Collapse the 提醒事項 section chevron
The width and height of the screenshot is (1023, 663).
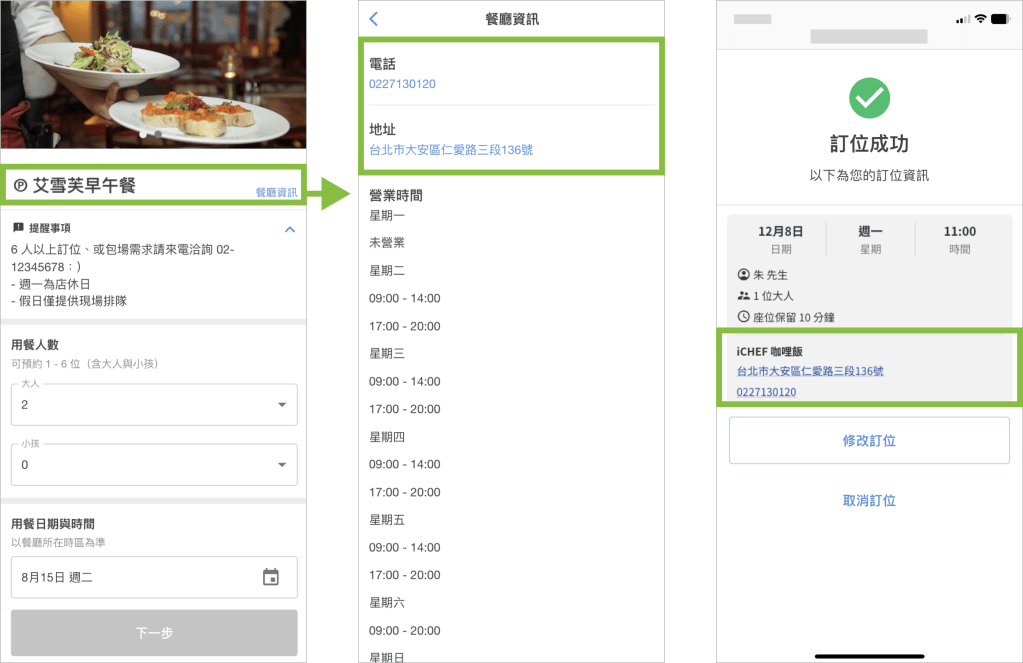290,229
